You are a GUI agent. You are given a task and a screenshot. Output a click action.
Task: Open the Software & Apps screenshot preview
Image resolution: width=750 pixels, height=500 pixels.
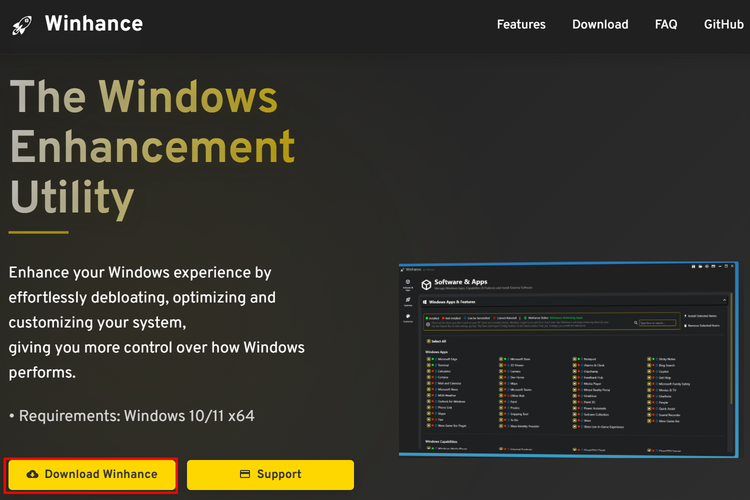[x=568, y=360]
